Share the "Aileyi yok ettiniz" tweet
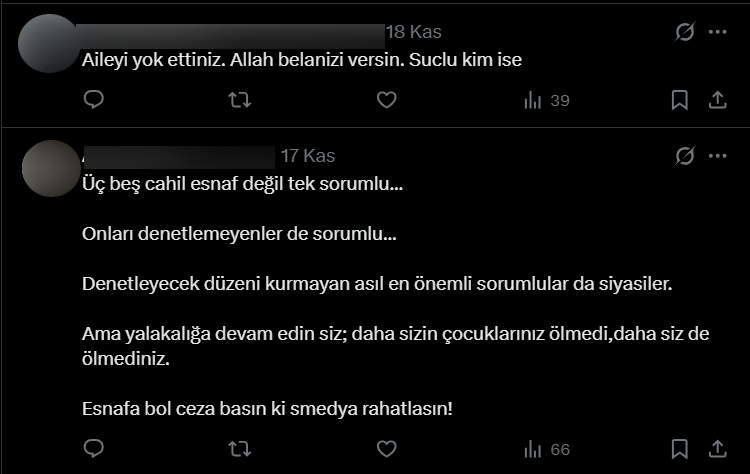Viewport: 750px width, 474px height. (717, 100)
